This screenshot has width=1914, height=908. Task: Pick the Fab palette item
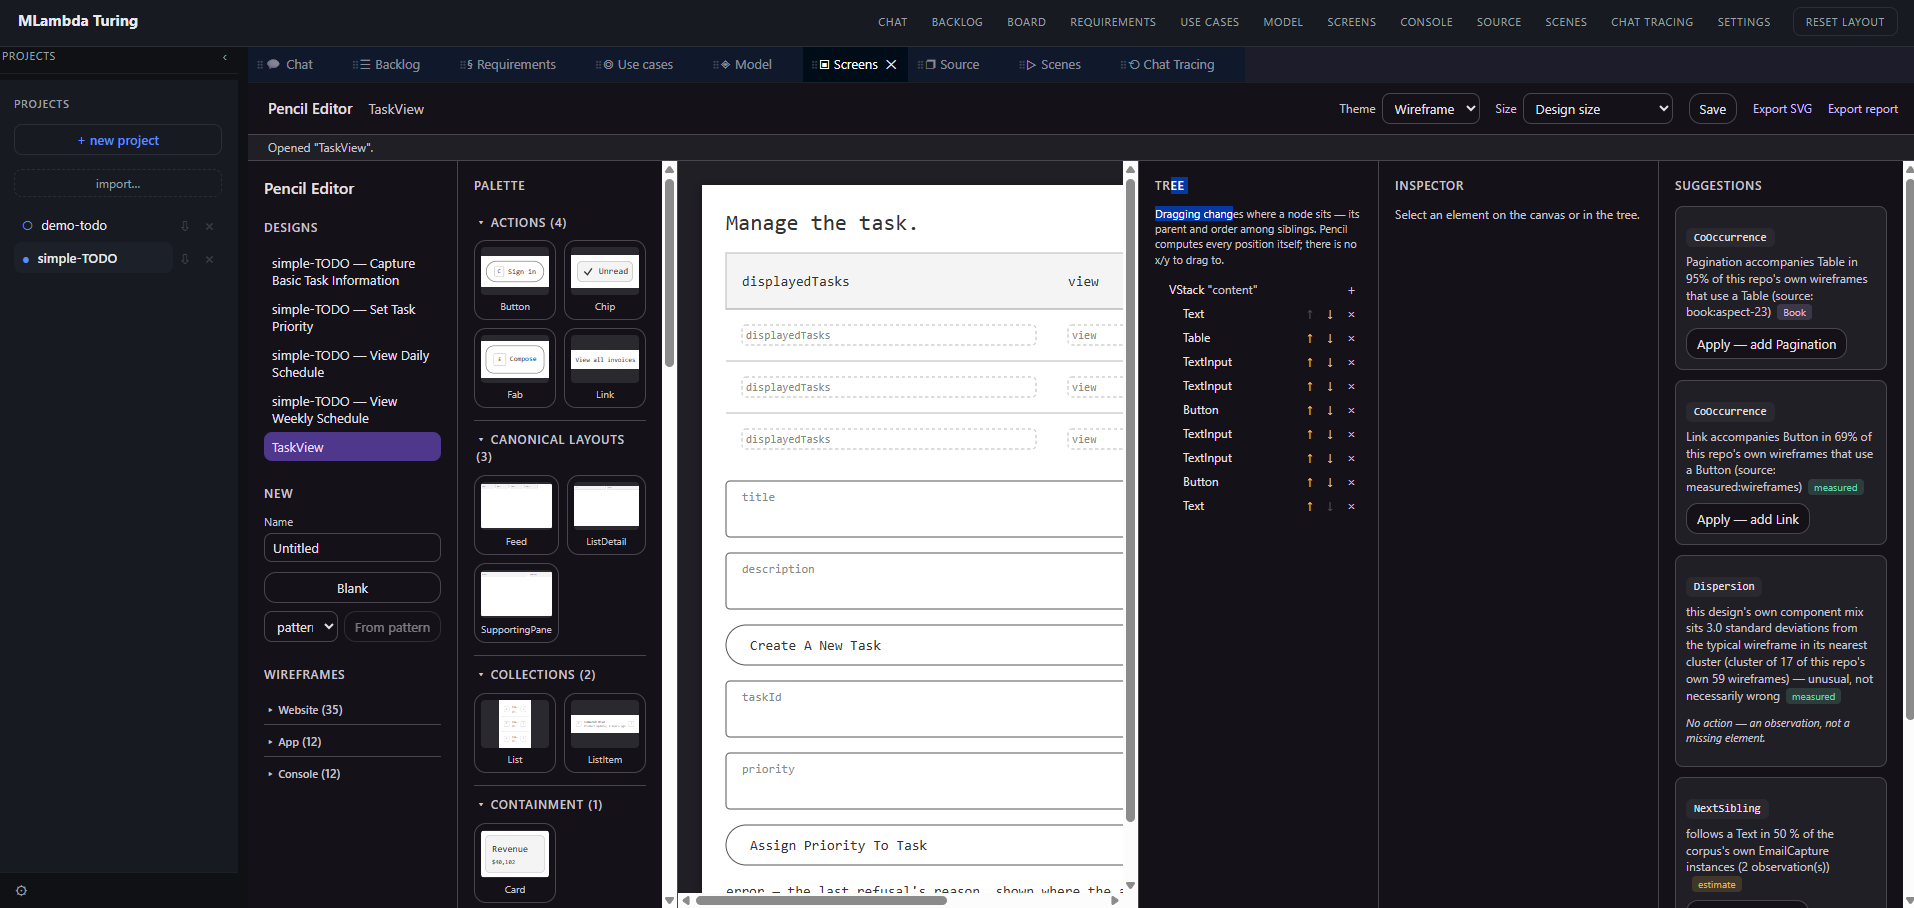point(515,368)
